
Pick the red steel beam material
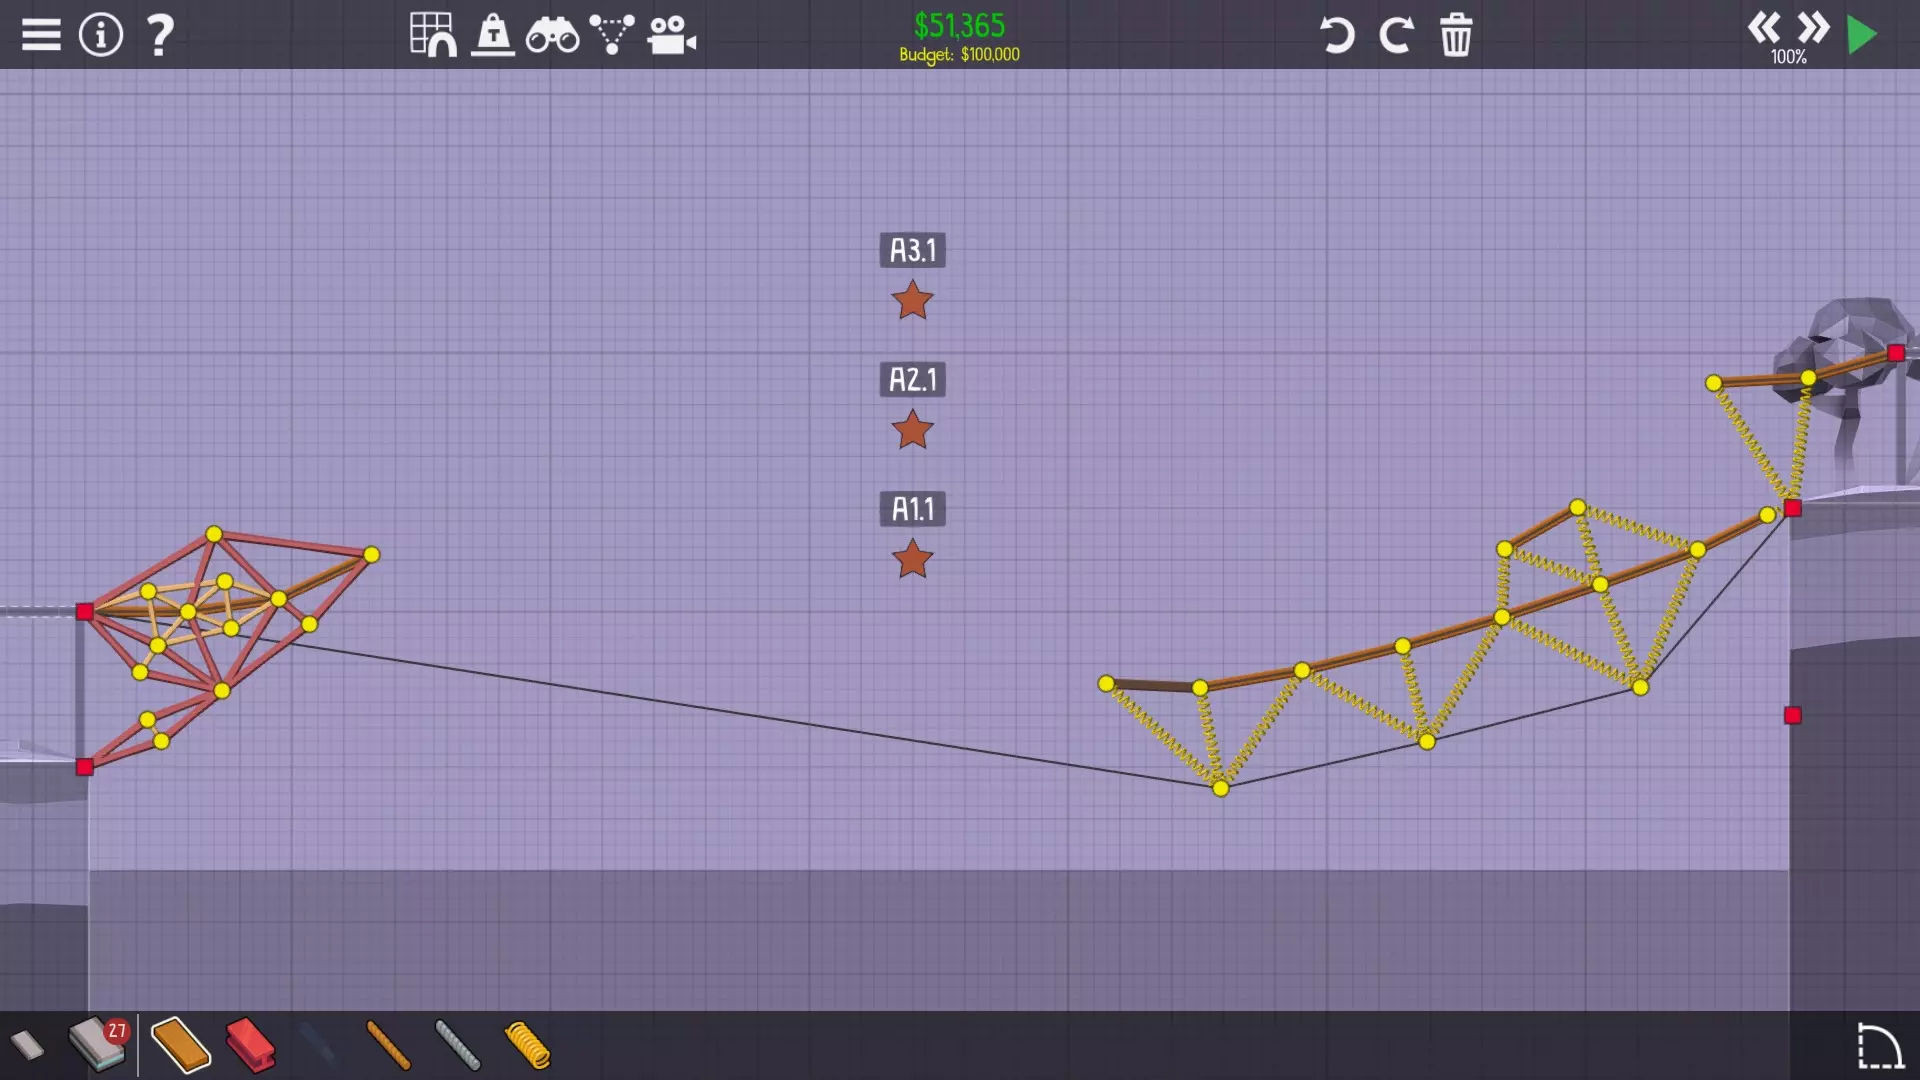(250, 1046)
